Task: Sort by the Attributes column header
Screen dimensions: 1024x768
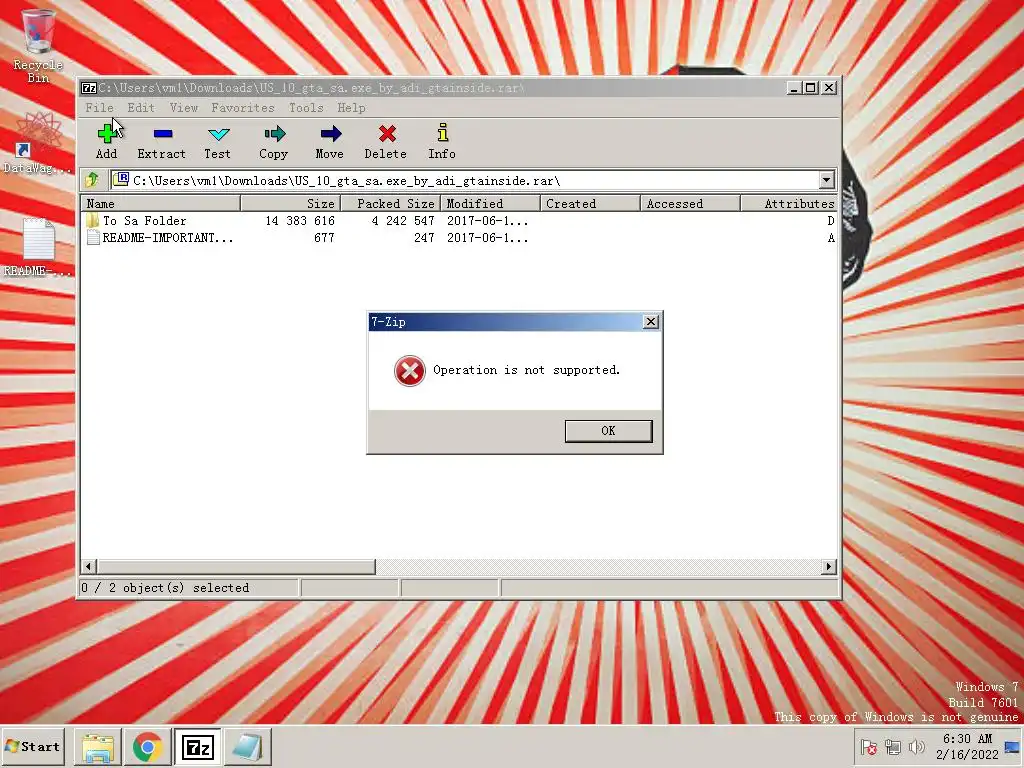Action: (x=789, y=204)
